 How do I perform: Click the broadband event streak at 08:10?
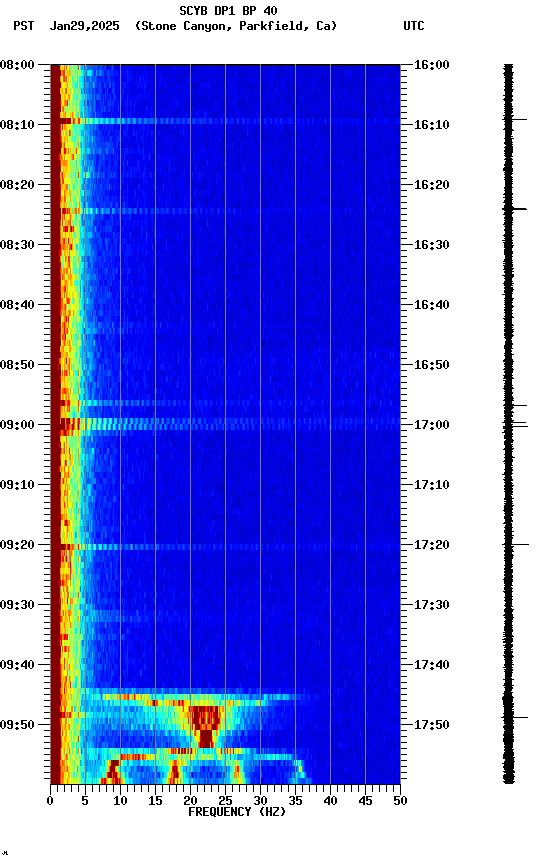(230, 121)
